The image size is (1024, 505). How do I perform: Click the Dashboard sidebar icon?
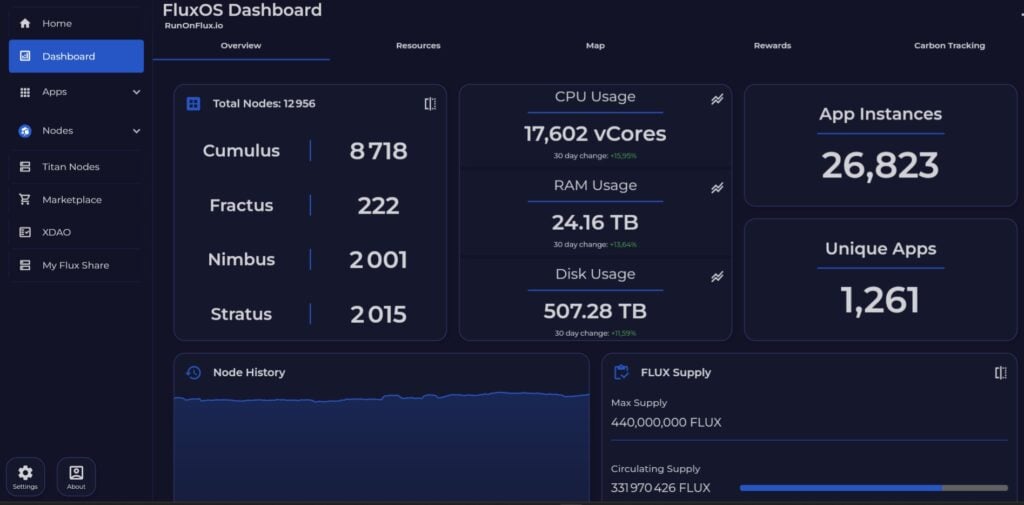[x=25, y=56]
